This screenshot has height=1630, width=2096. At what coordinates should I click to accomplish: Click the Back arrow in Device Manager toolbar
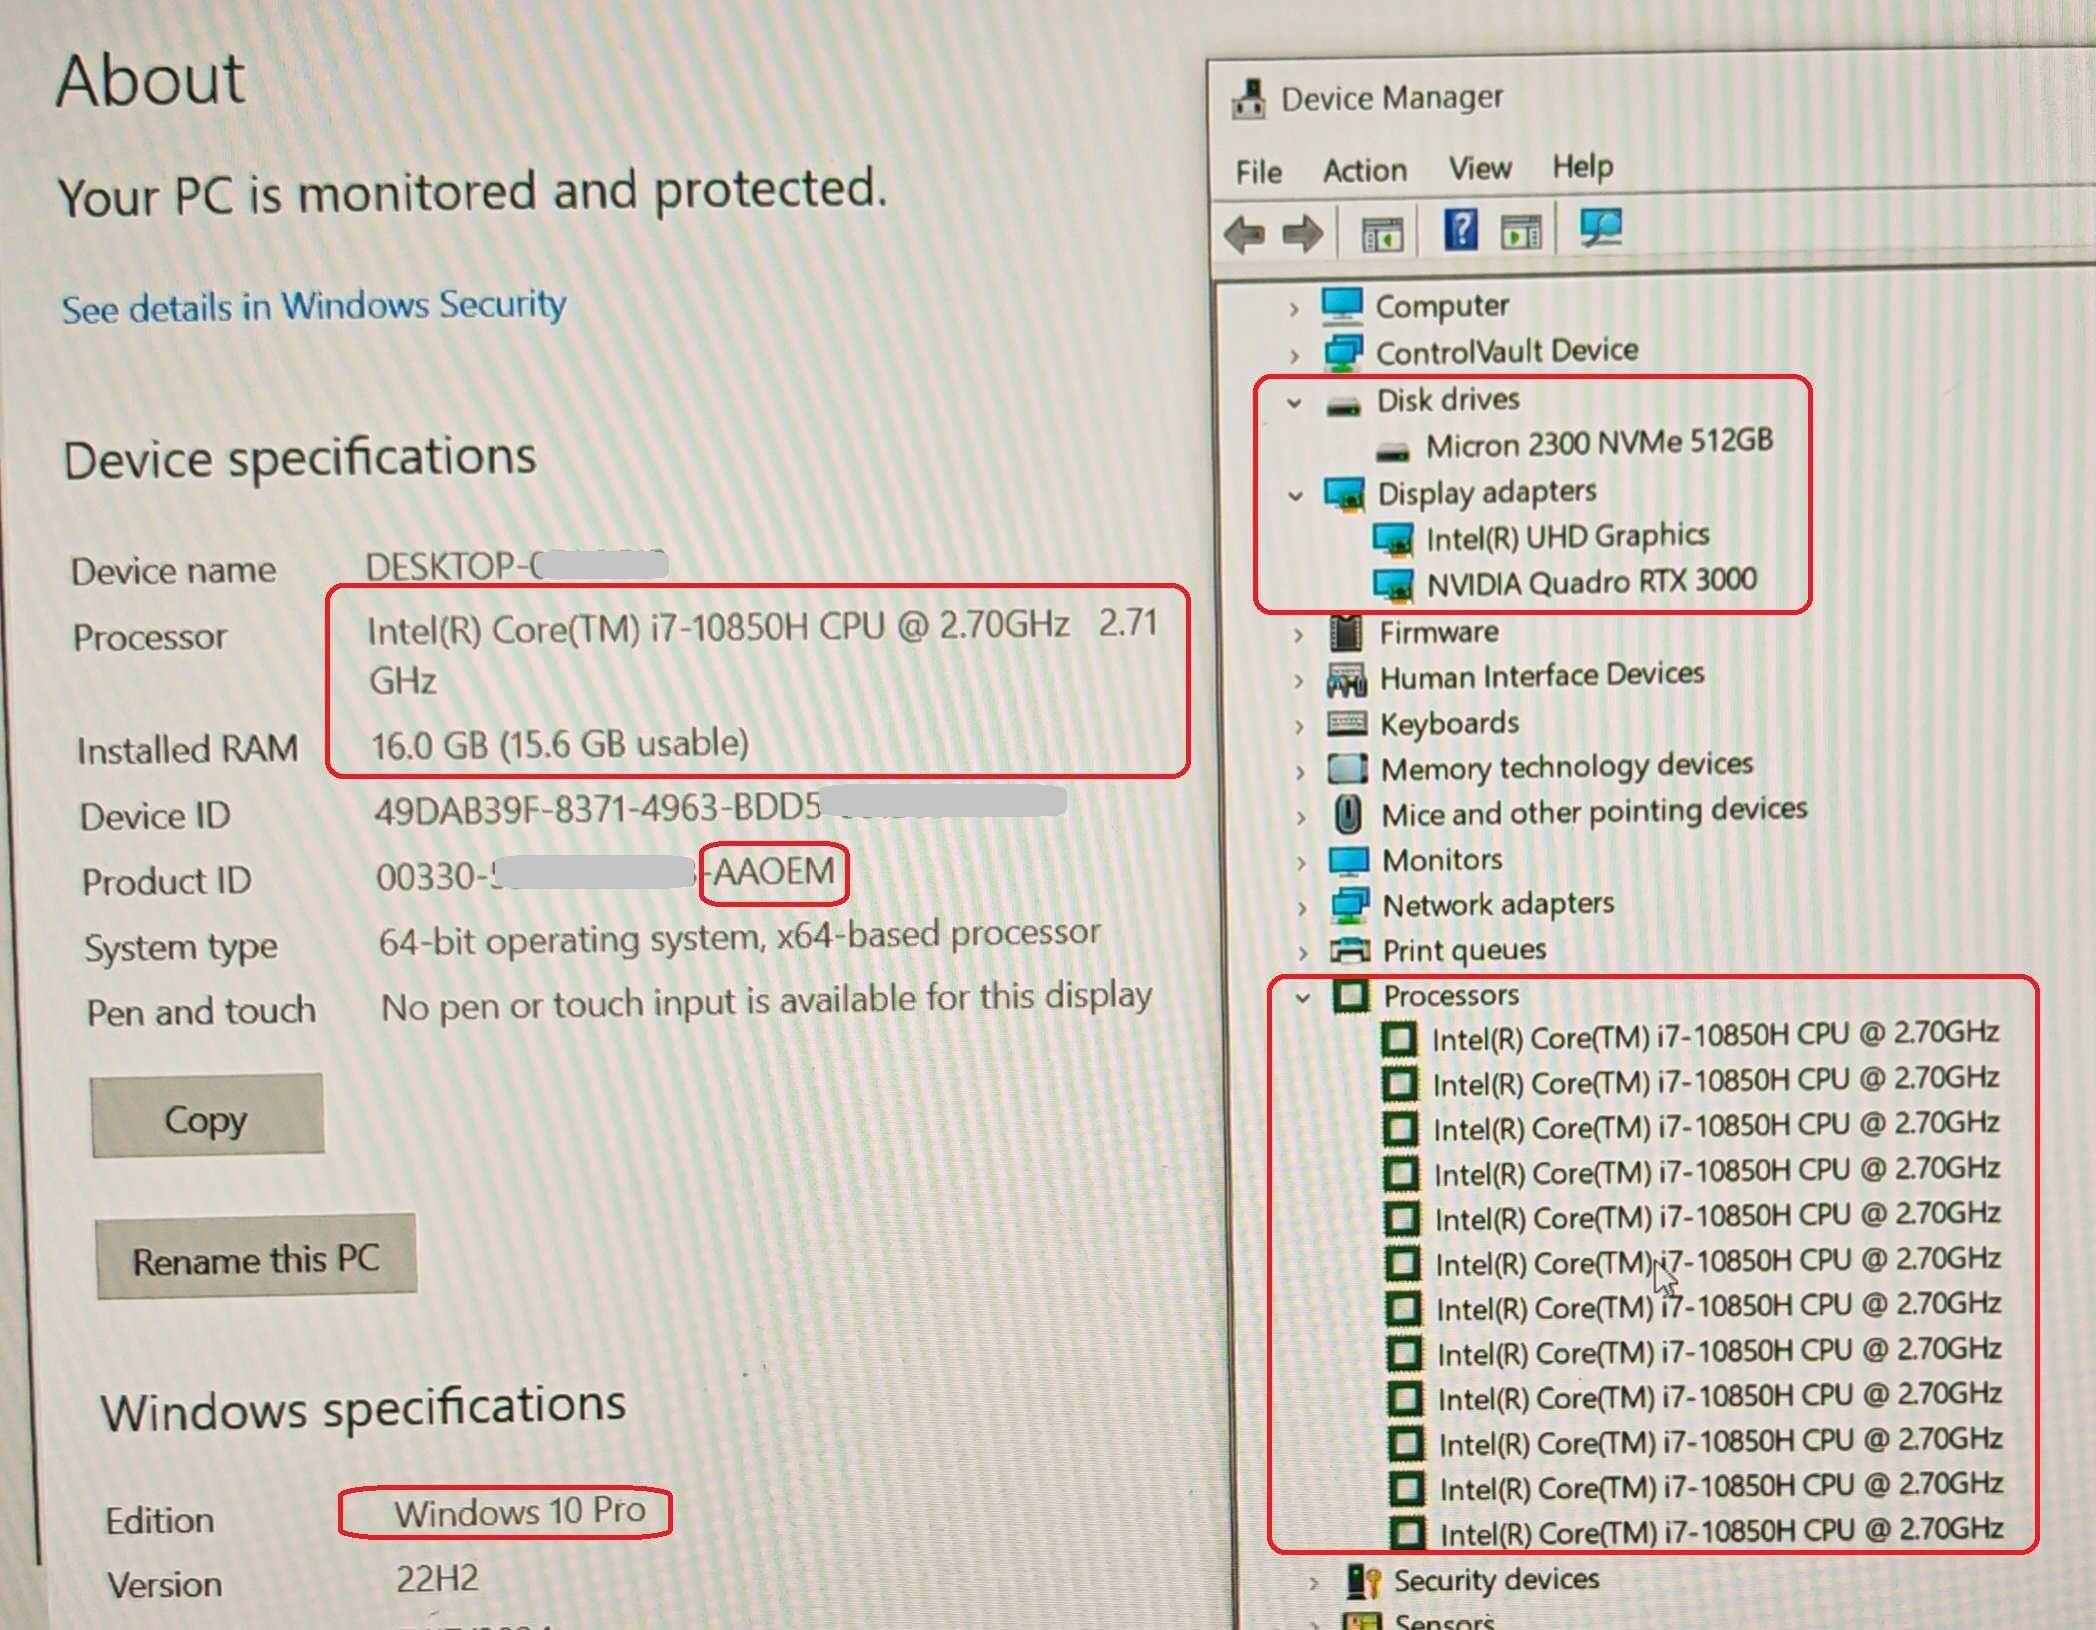click(1245, 234)
